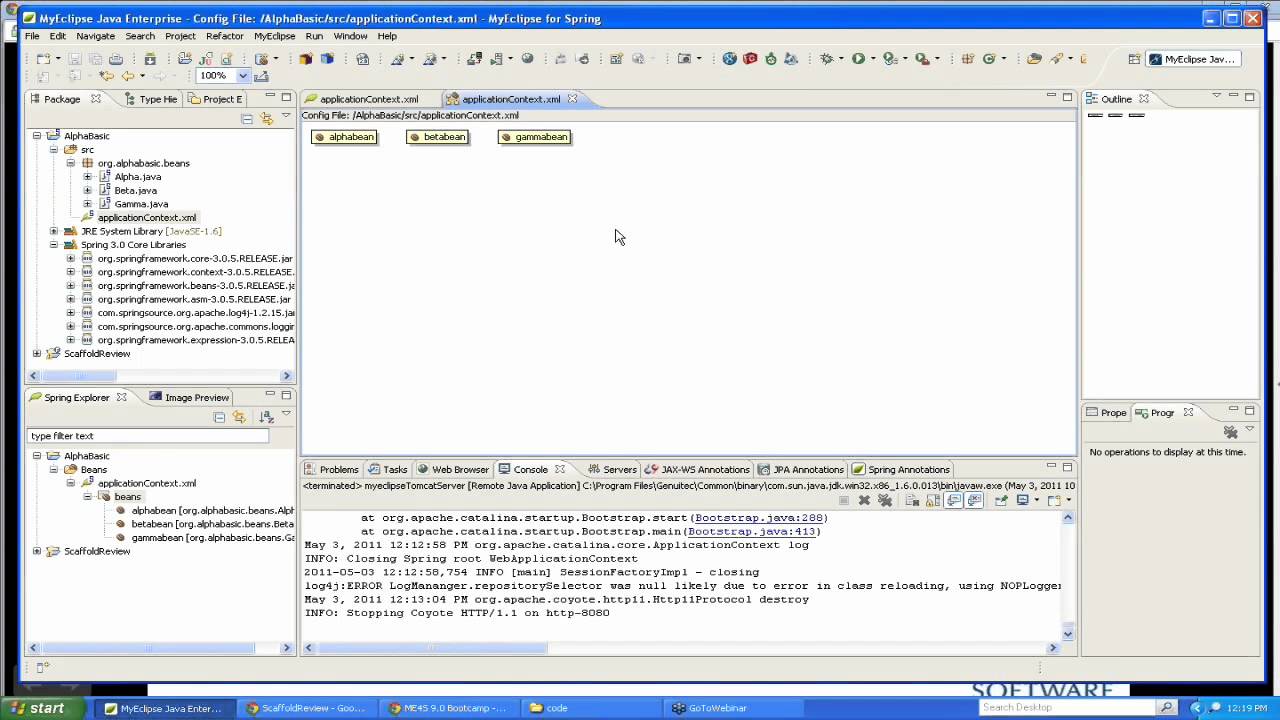Open dropdown arrow next to Run button
1280x720 pixels.
pos(873,59)
